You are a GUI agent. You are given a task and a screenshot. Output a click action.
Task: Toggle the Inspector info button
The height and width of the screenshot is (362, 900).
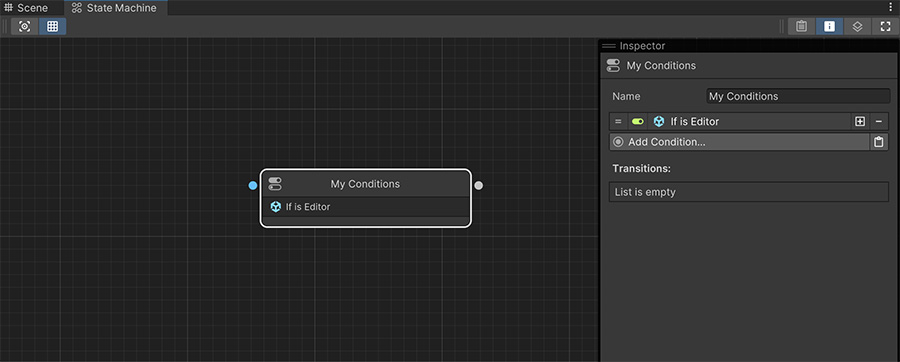point(829,26)
